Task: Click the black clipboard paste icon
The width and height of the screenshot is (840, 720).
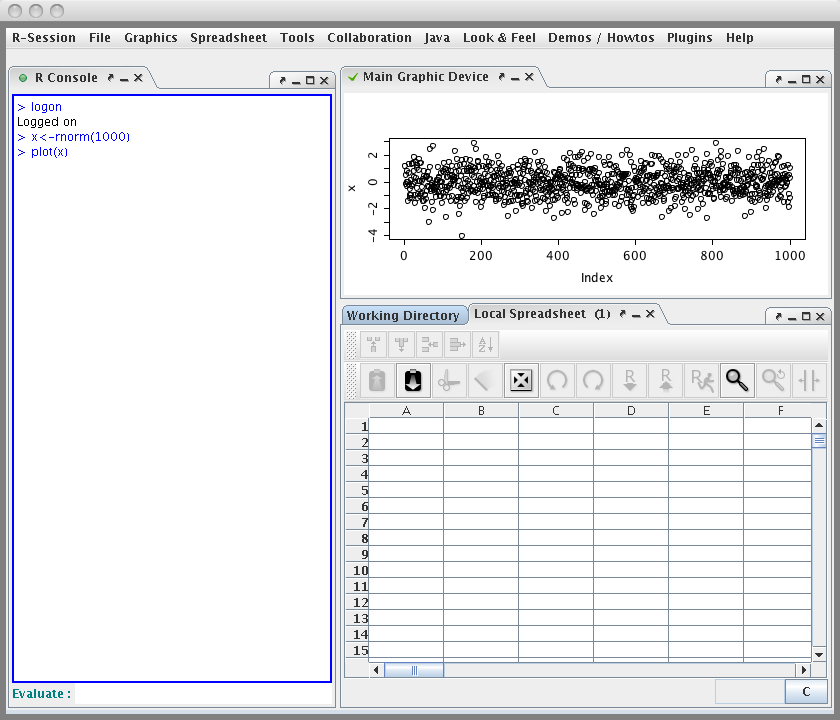Action: [x=413, y=380]
